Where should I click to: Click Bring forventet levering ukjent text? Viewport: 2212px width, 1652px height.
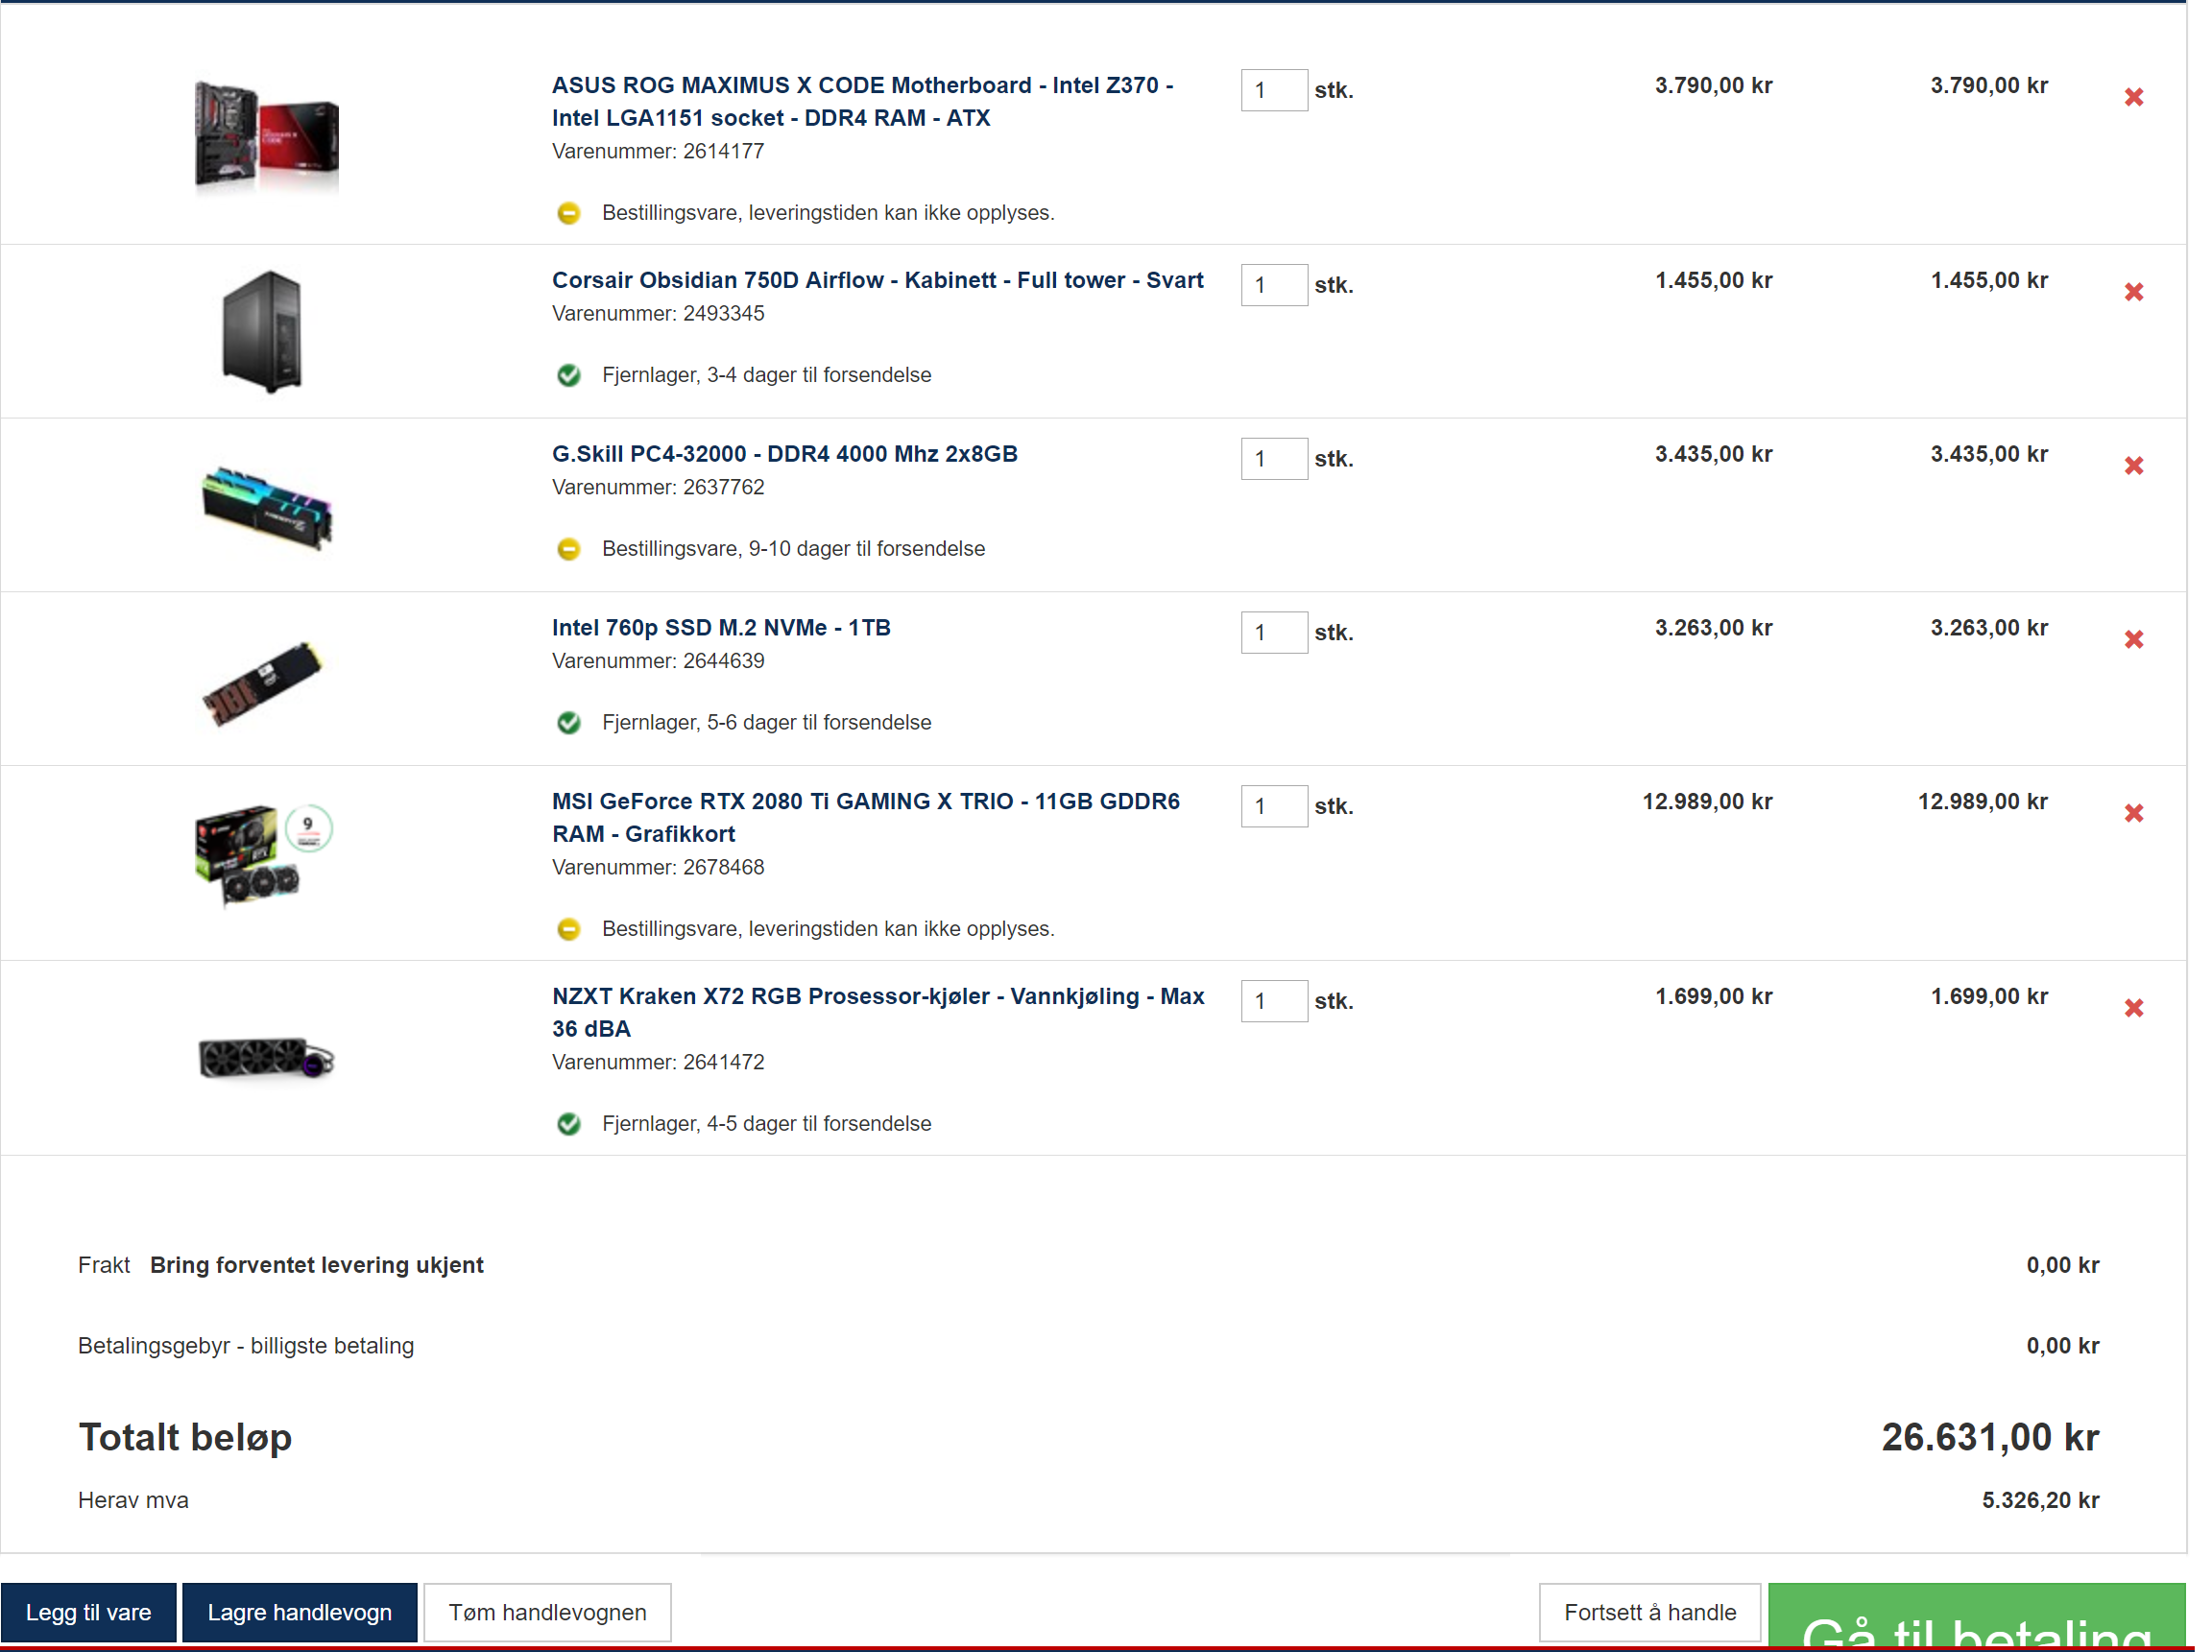(x=316, y=1265)
